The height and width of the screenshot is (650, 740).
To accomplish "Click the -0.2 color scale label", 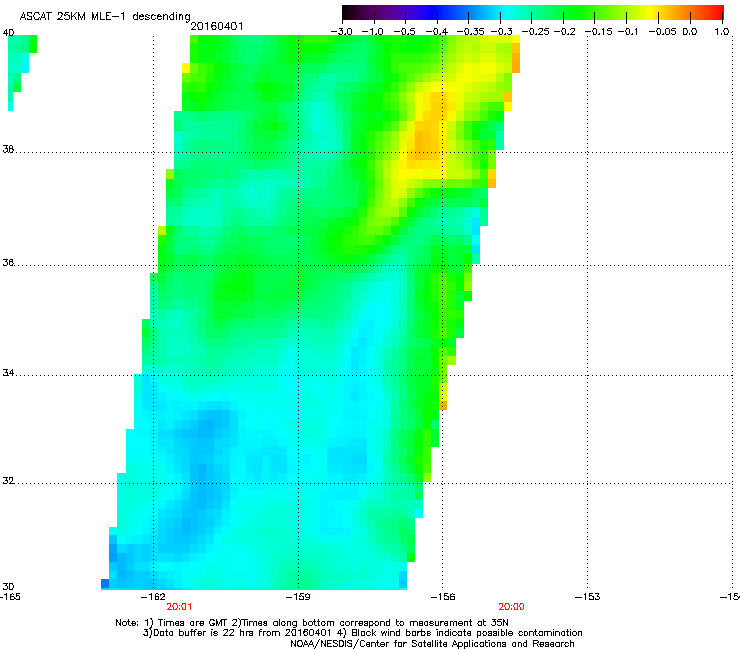I will [565, 31].
